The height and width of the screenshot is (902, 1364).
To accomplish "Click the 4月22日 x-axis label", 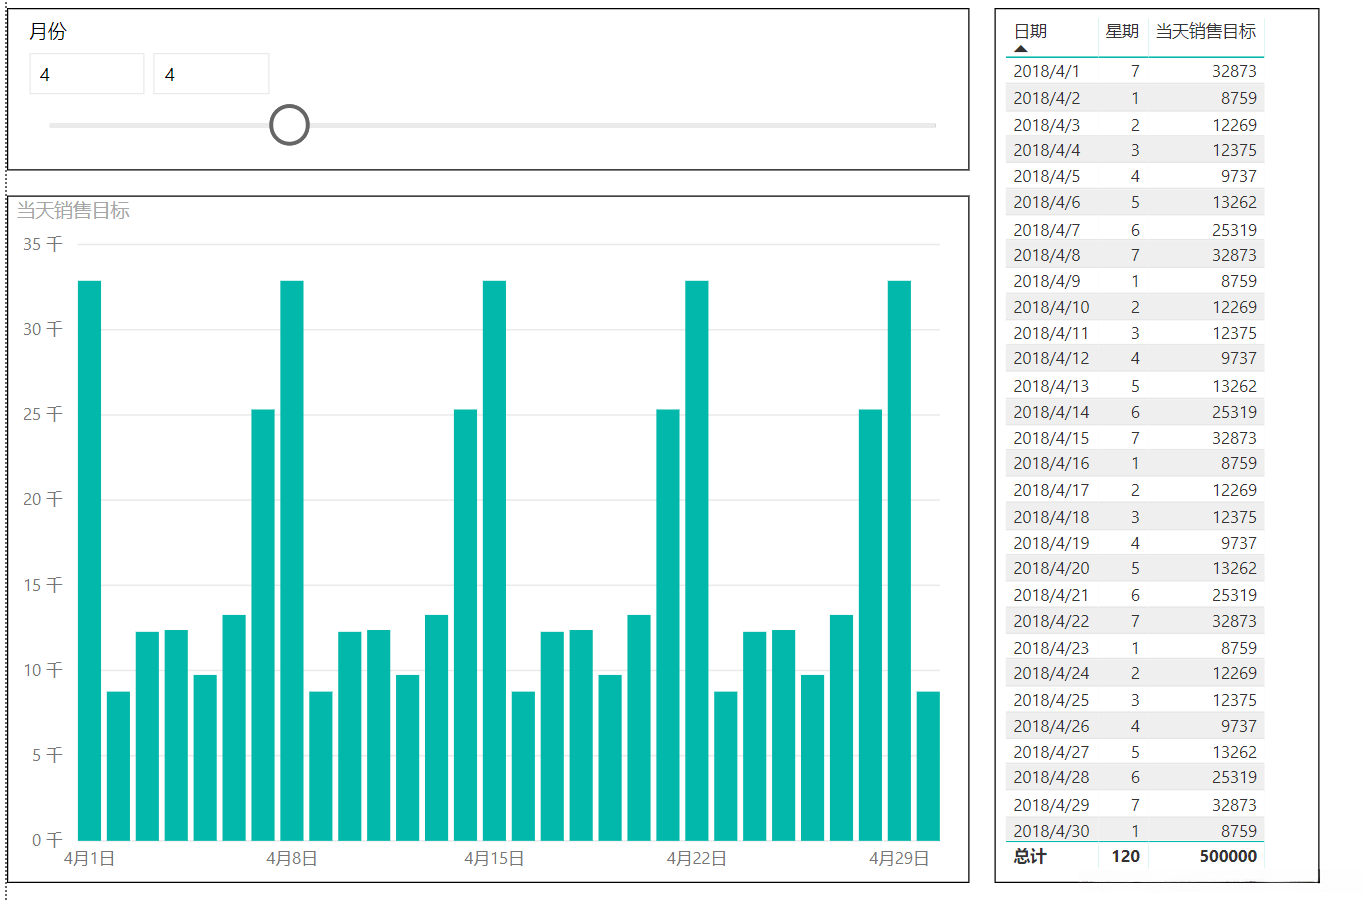I will click(x=697, y=858).
